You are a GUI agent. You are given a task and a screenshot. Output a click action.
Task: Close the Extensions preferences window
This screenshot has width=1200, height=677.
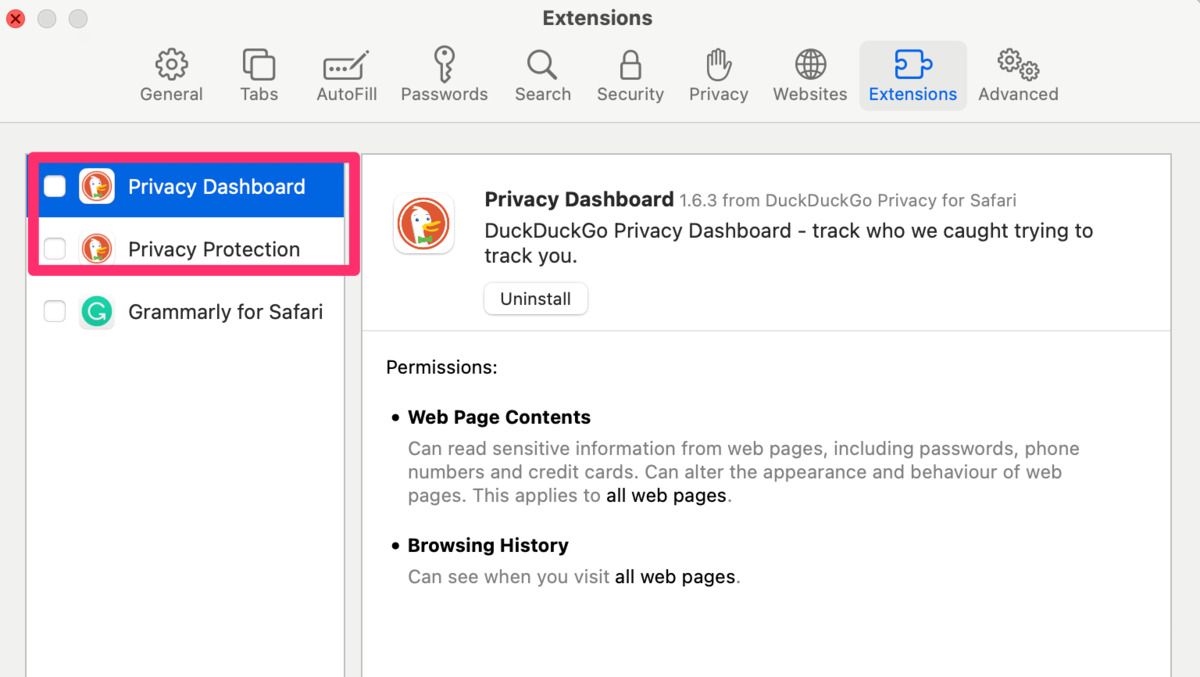15,19
